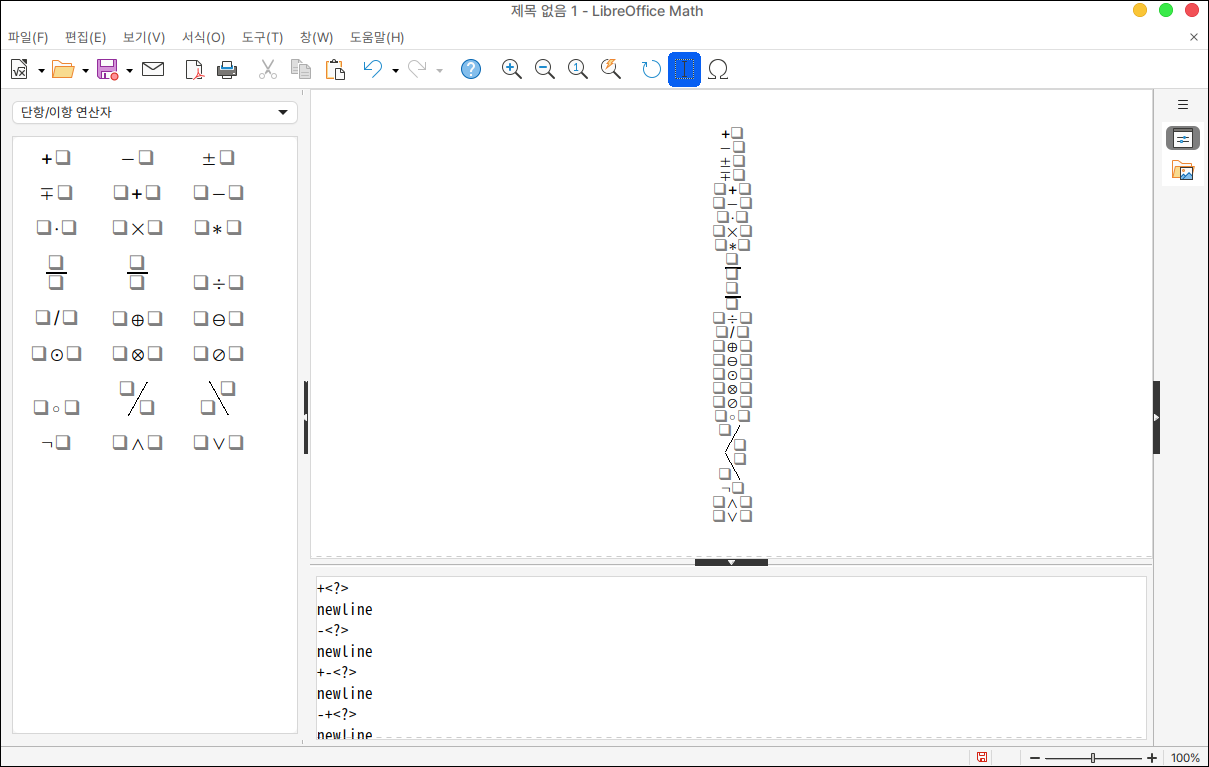Expand the 단항/이항 연산자 category dropdown
Screen dimensions: 1209x767
(155, 113)
